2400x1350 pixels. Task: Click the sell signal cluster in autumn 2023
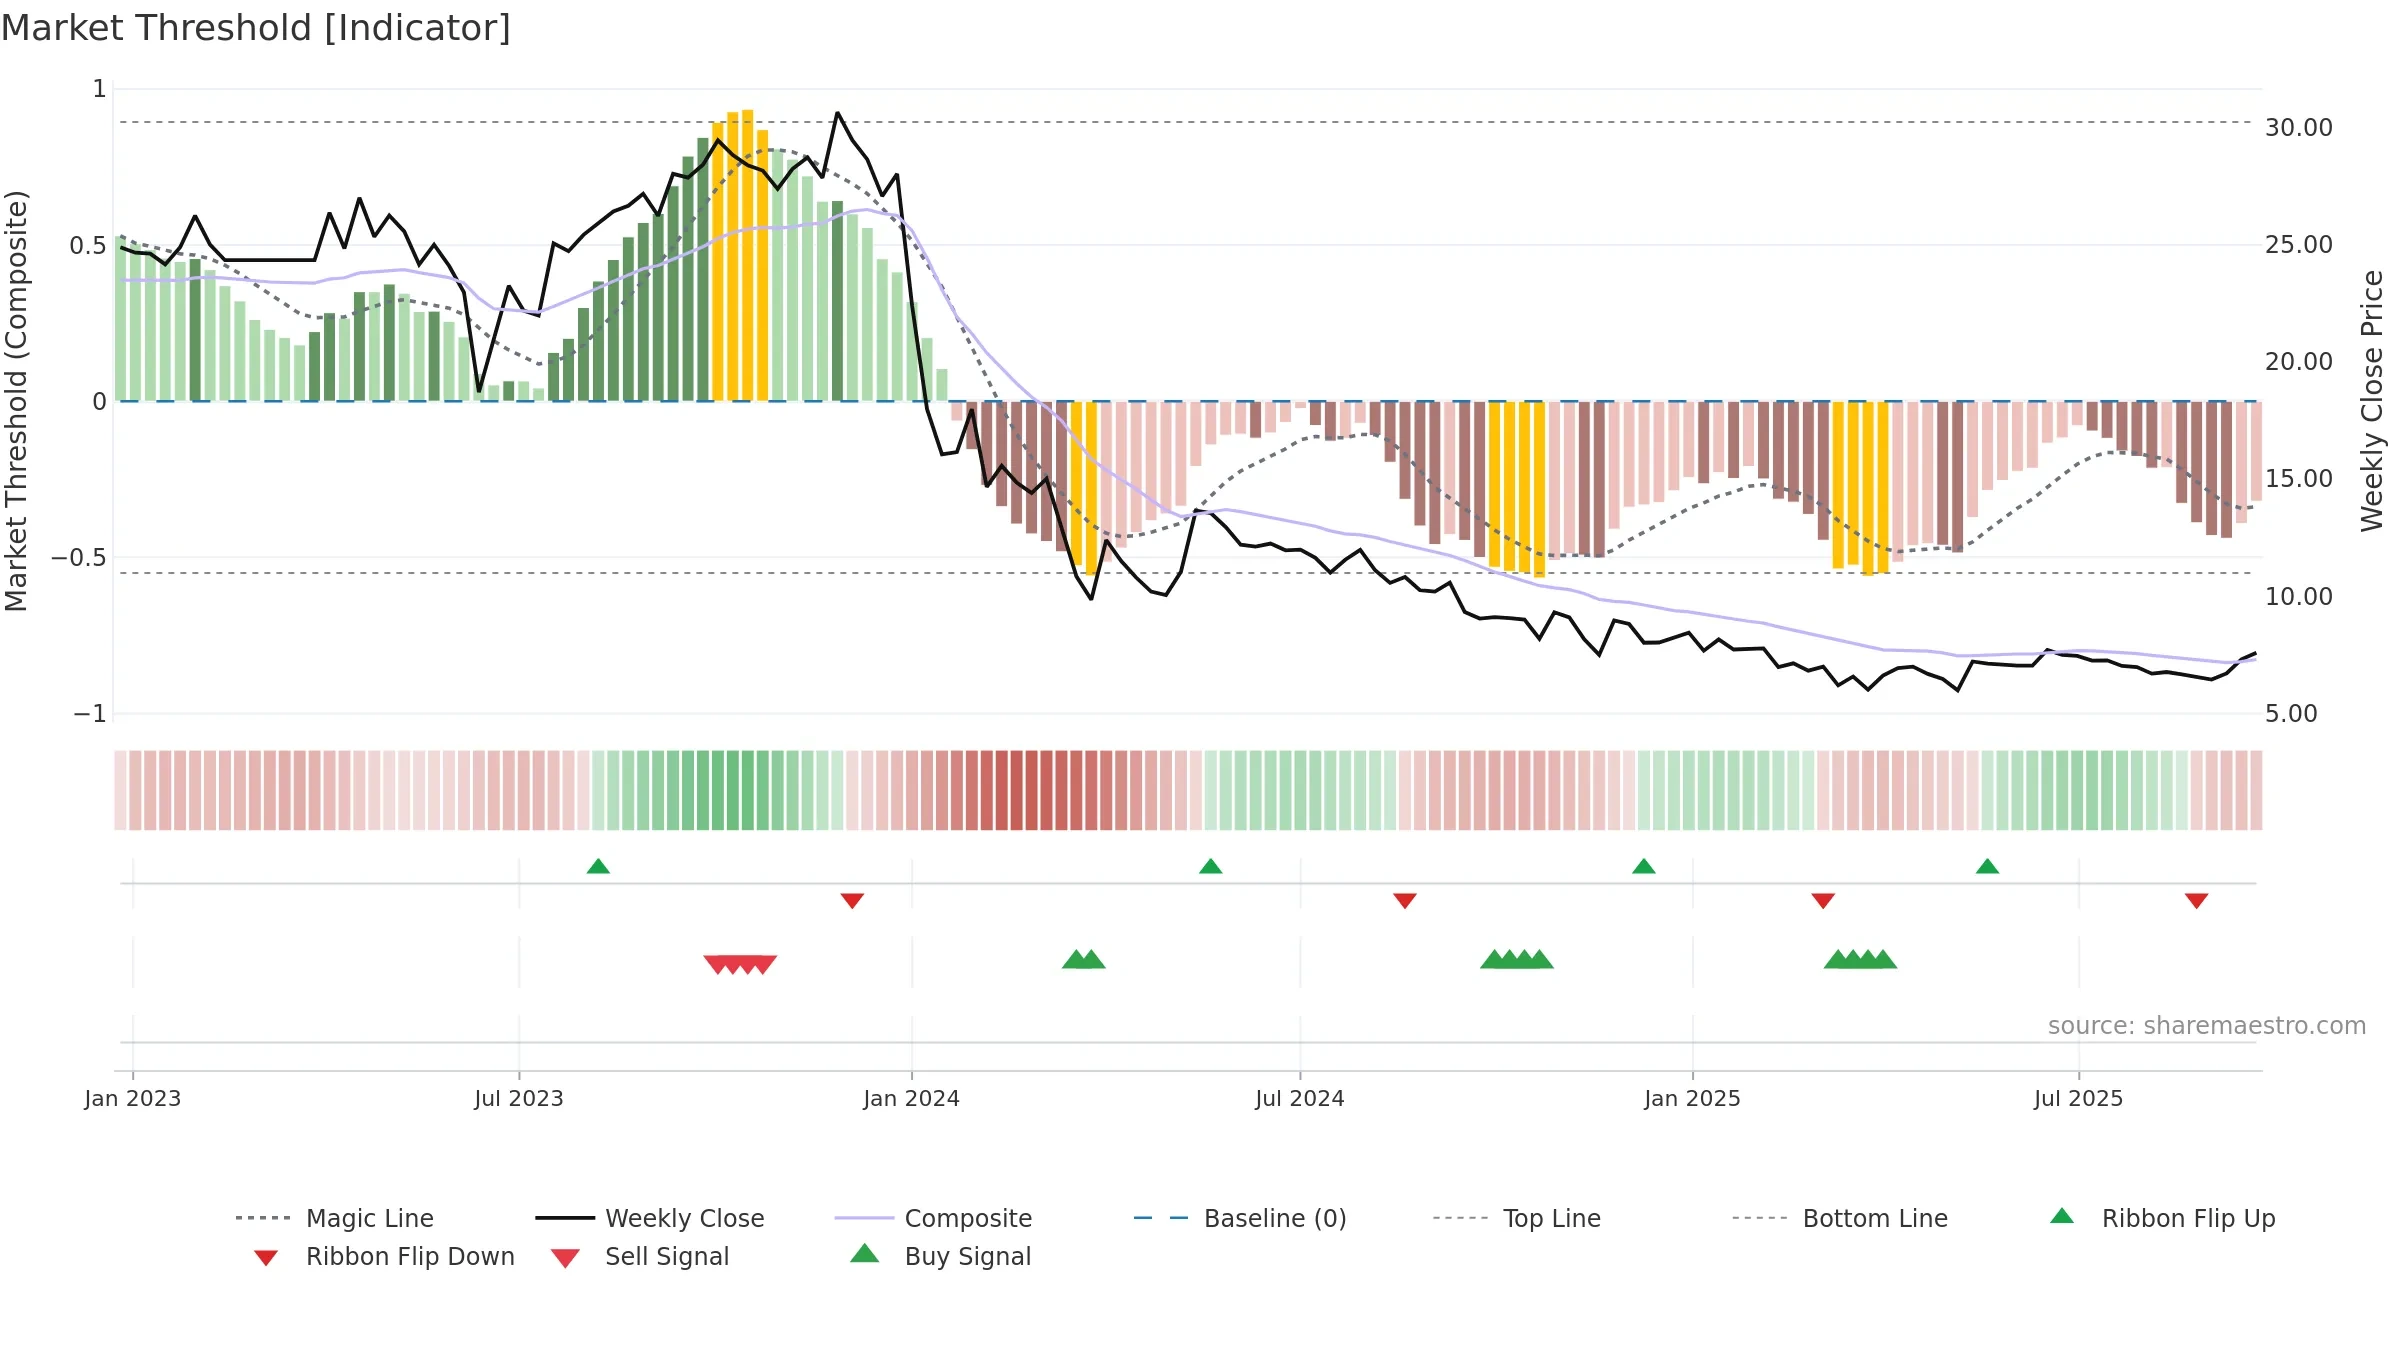click(740, 965)
